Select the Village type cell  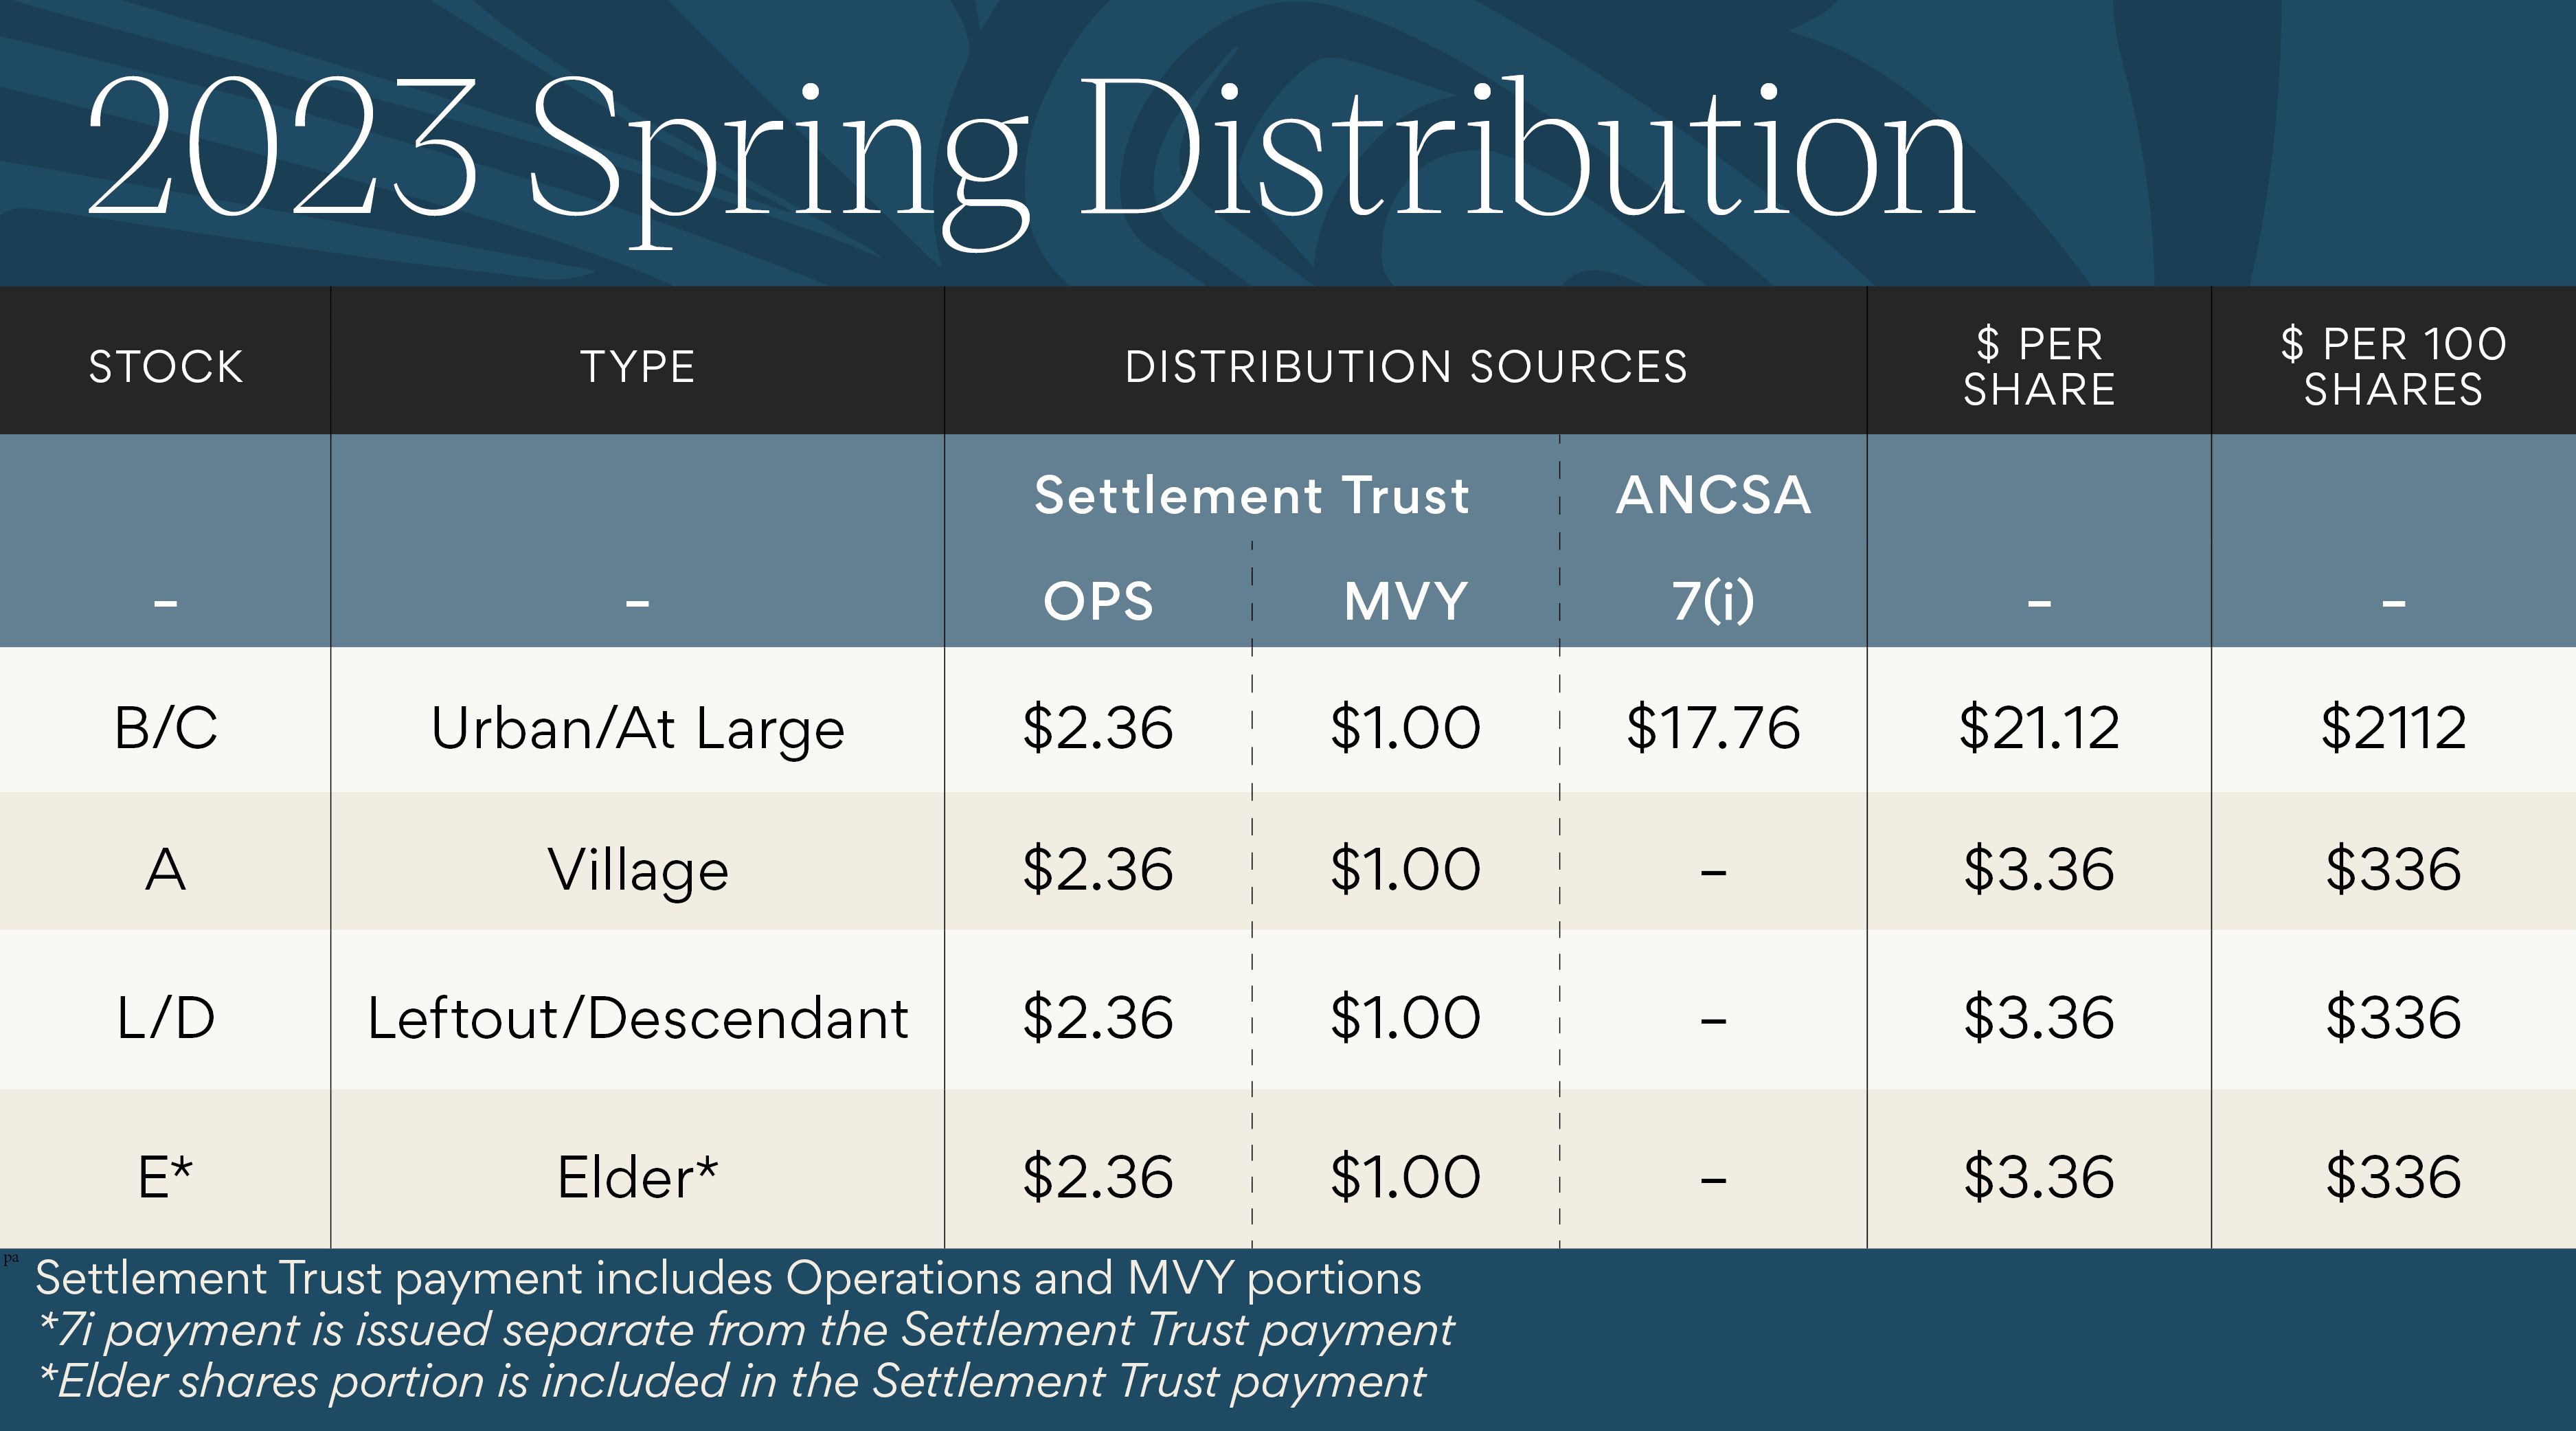click(x=637, y=869)
